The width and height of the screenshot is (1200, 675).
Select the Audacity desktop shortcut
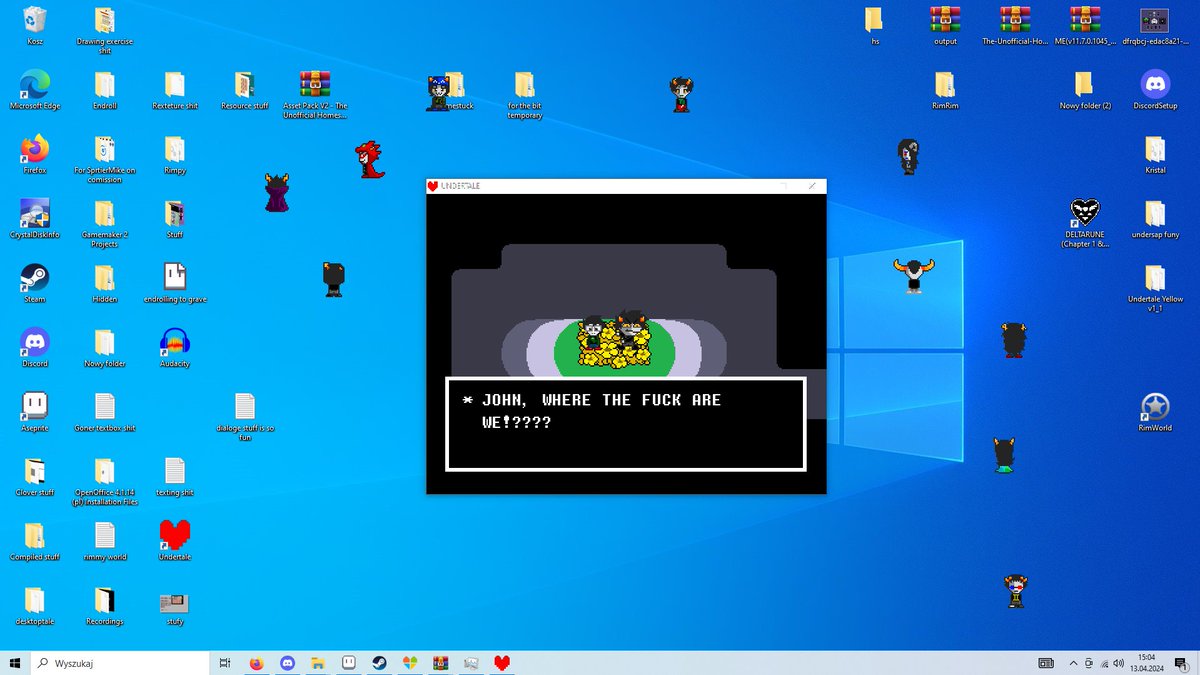[x=174, y=348]
